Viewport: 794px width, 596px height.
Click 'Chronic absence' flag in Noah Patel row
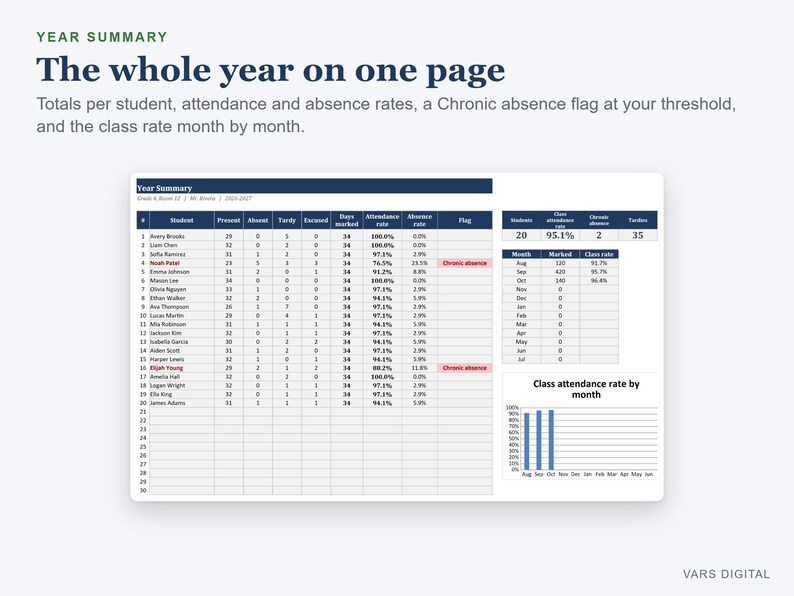tap(465, 263)
